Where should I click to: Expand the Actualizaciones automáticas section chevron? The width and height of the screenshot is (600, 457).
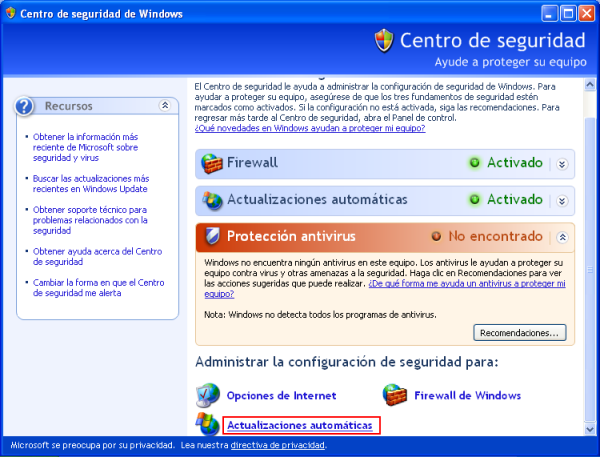[562, 201]
